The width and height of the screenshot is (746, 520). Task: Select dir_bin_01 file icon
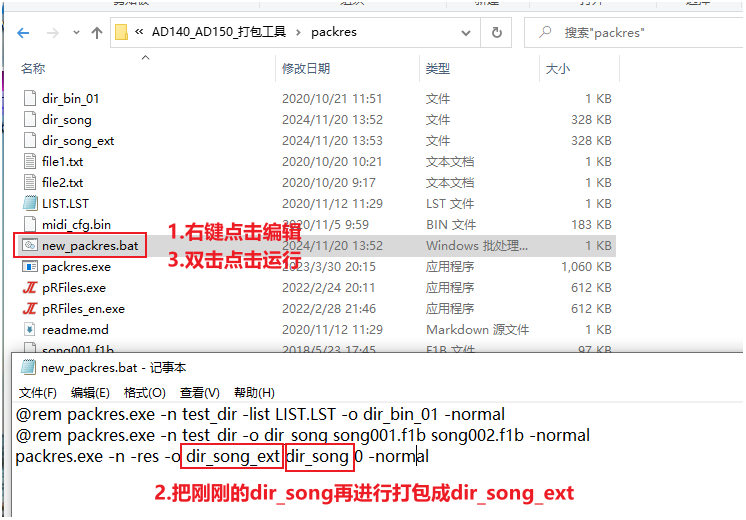[29, 98]
